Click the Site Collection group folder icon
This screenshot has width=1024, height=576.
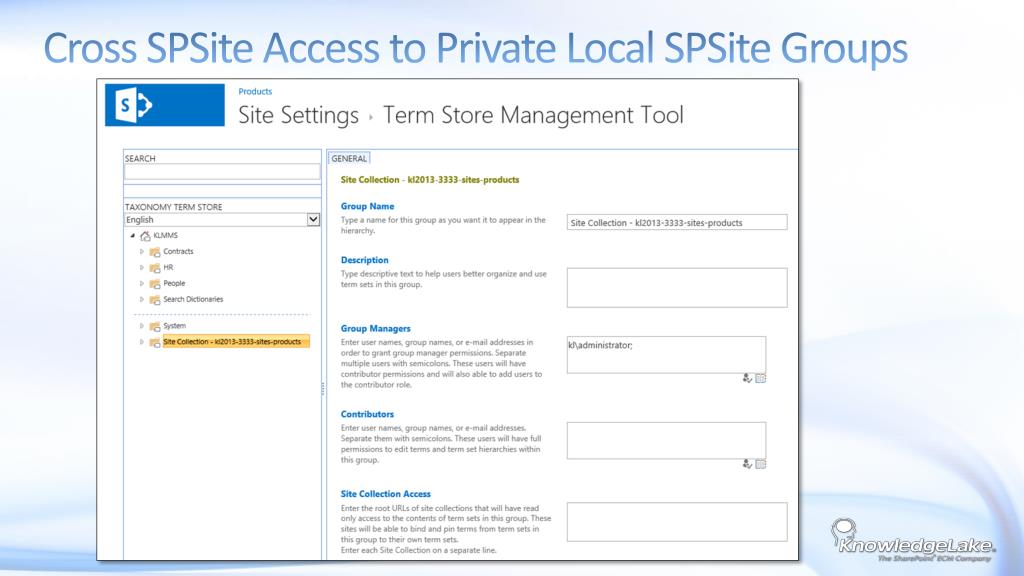(x=155, y=342)
